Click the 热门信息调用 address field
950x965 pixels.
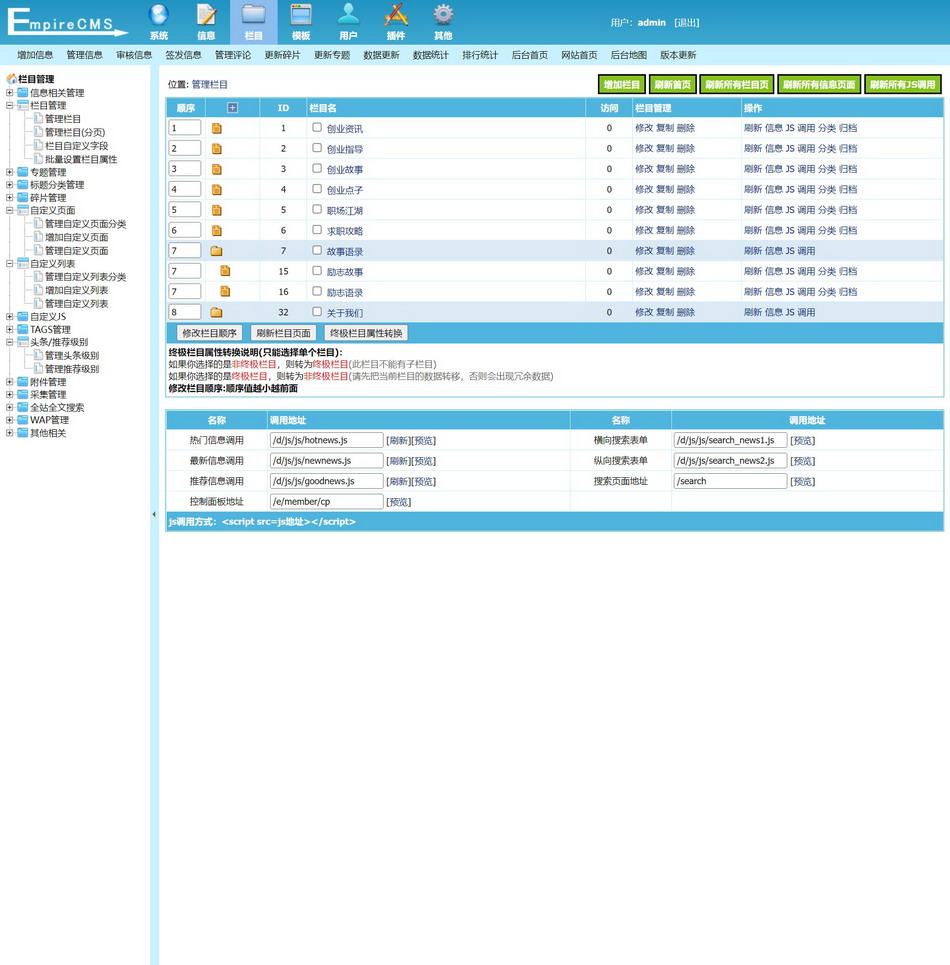coord(326,440)
